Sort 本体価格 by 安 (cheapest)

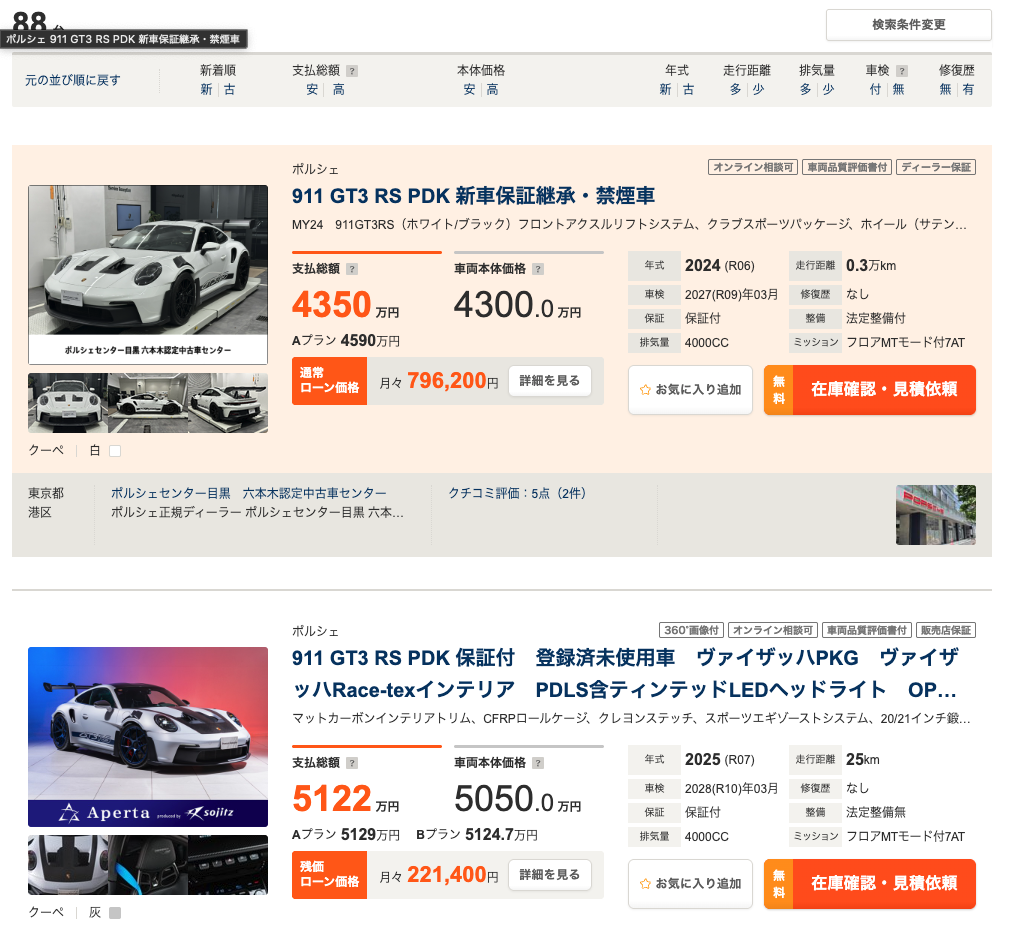pos(470,89)
